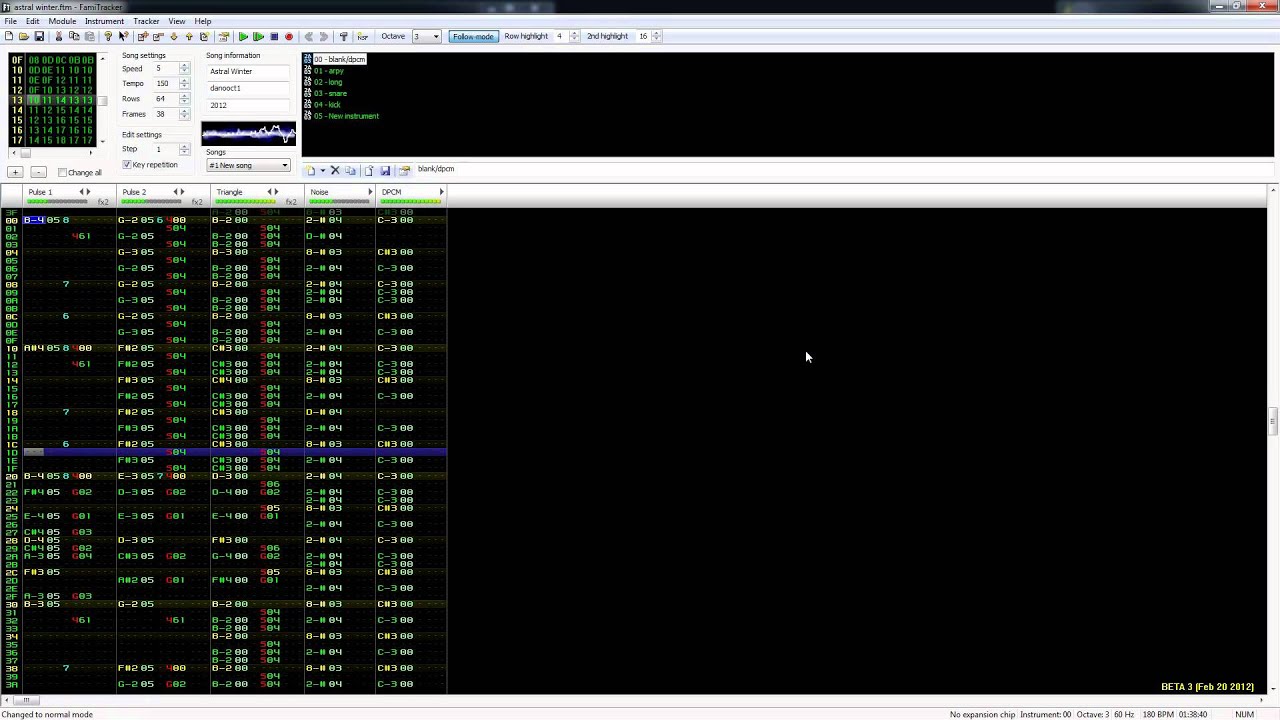Open module properties icon
Viewport: 1280px width, 720px height.
coord(223,36)
